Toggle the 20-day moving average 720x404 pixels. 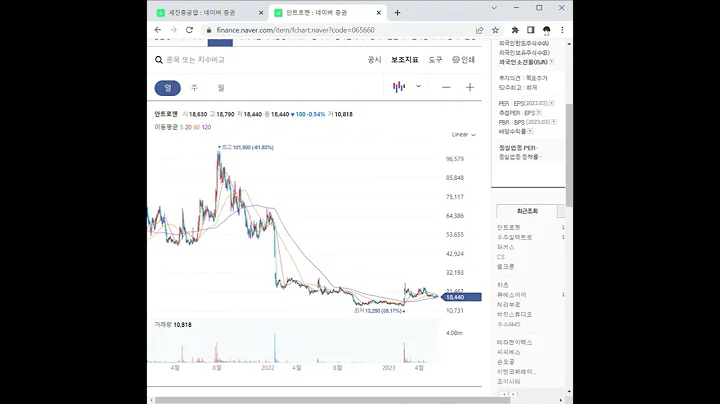(x=188, y=127)
